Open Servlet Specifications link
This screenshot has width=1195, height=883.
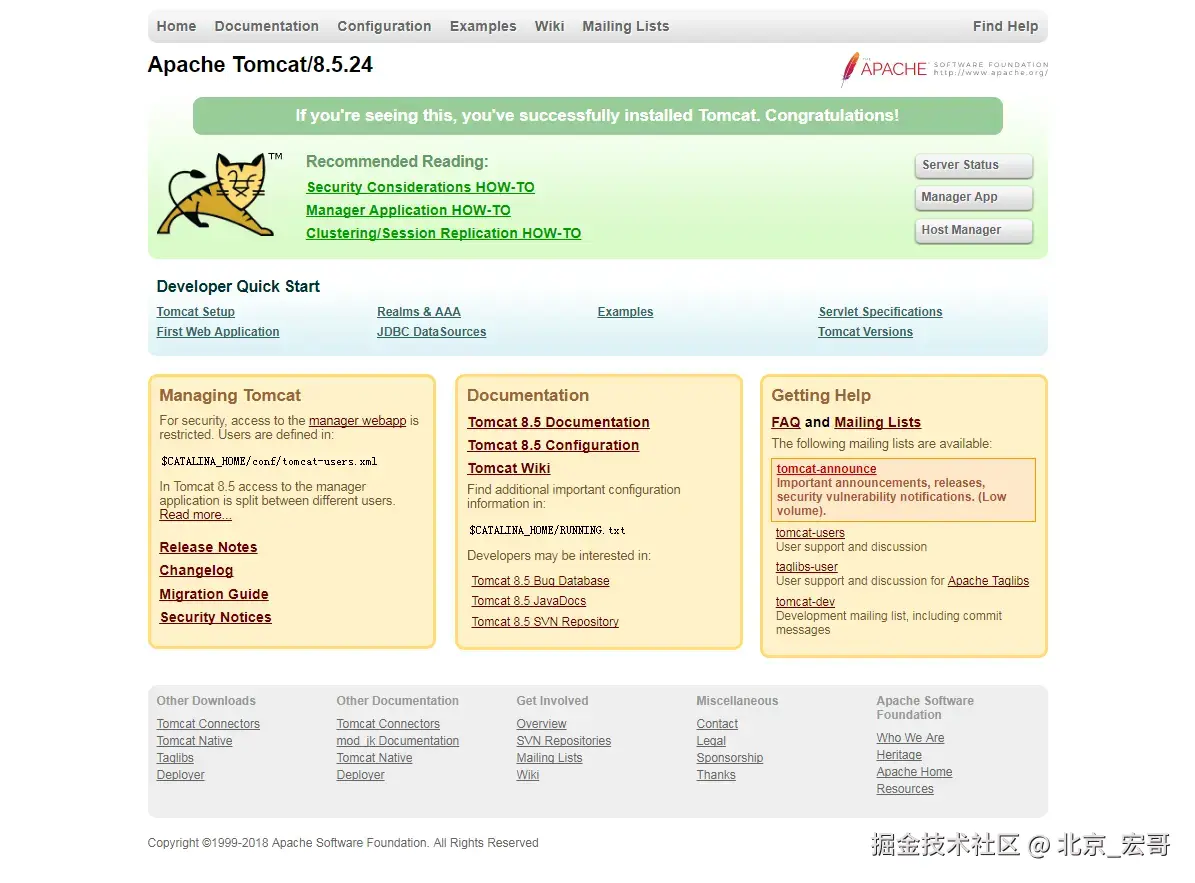(880, 312)
